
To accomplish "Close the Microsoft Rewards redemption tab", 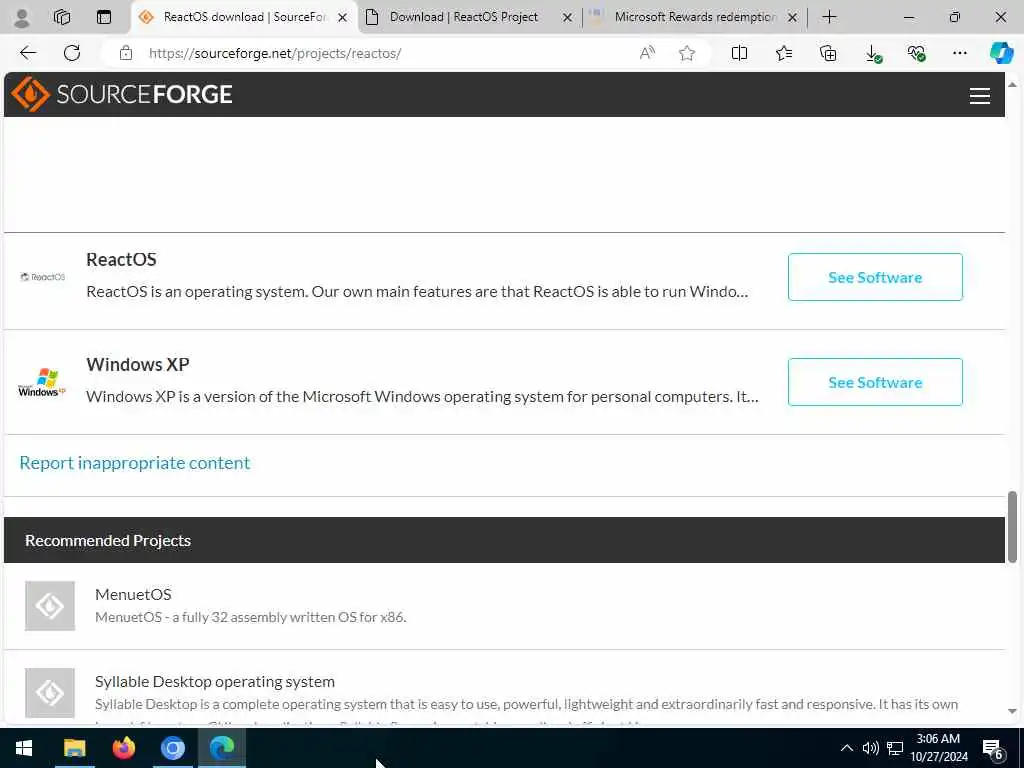I will tap(792, 18).
